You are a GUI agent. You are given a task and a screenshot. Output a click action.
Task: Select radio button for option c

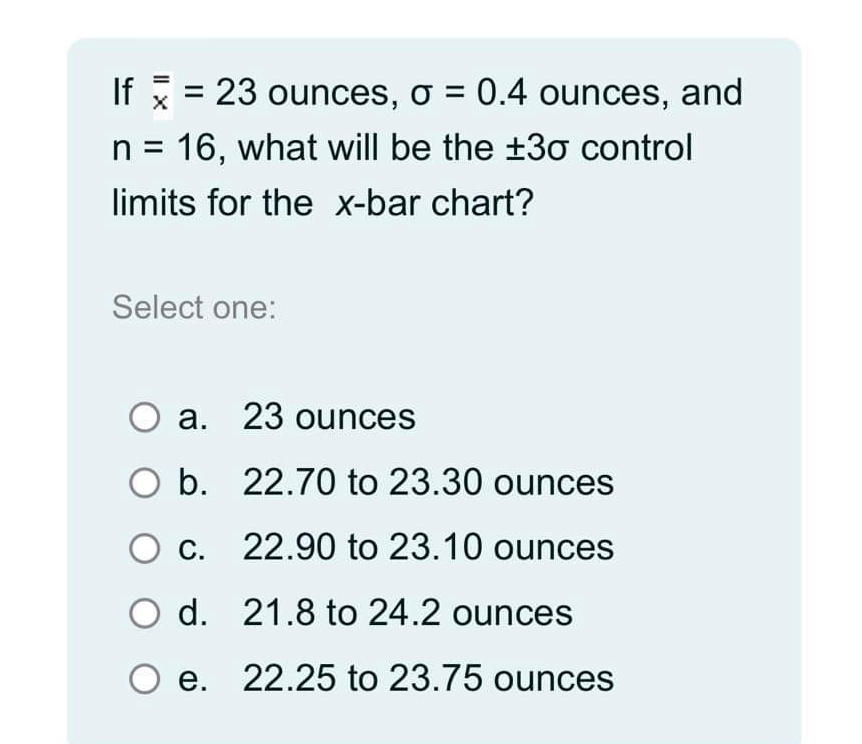tap(143, 548)
